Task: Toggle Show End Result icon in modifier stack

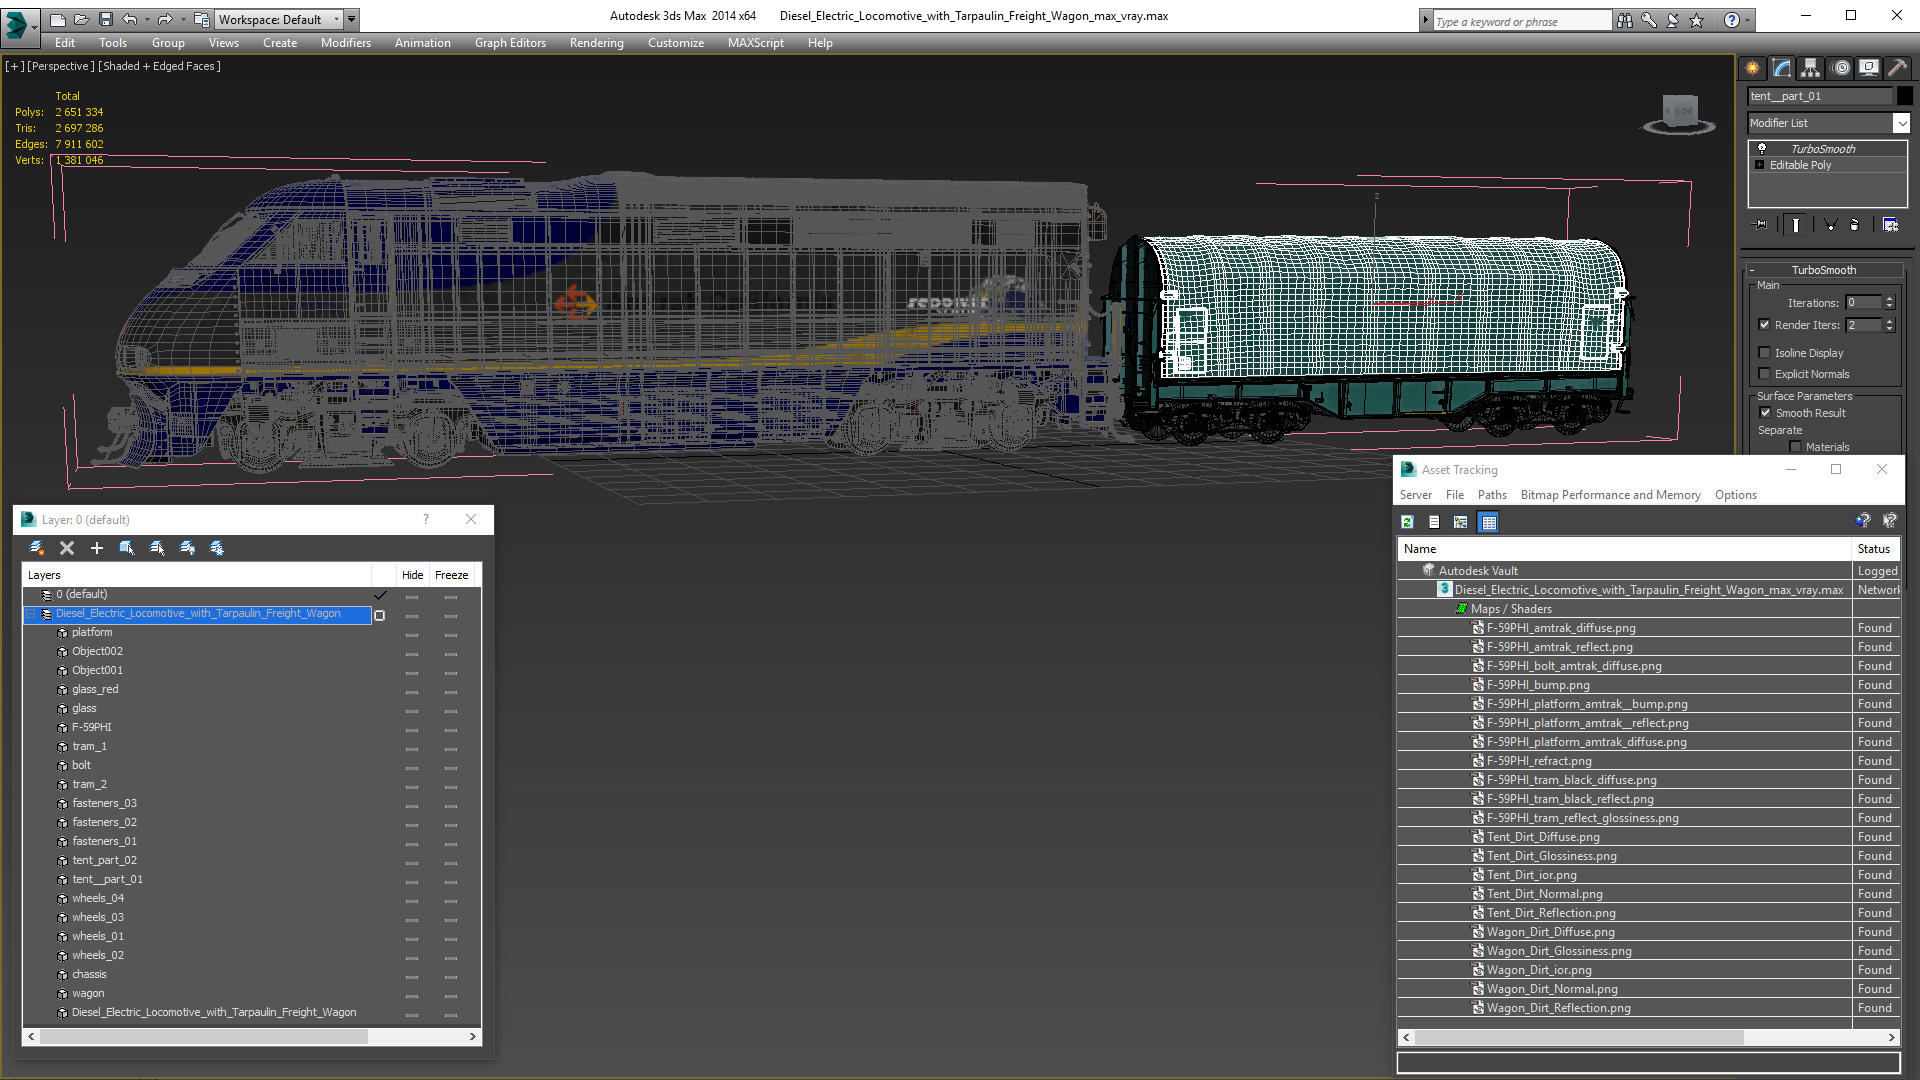Action: click(x=1796, y=225)
